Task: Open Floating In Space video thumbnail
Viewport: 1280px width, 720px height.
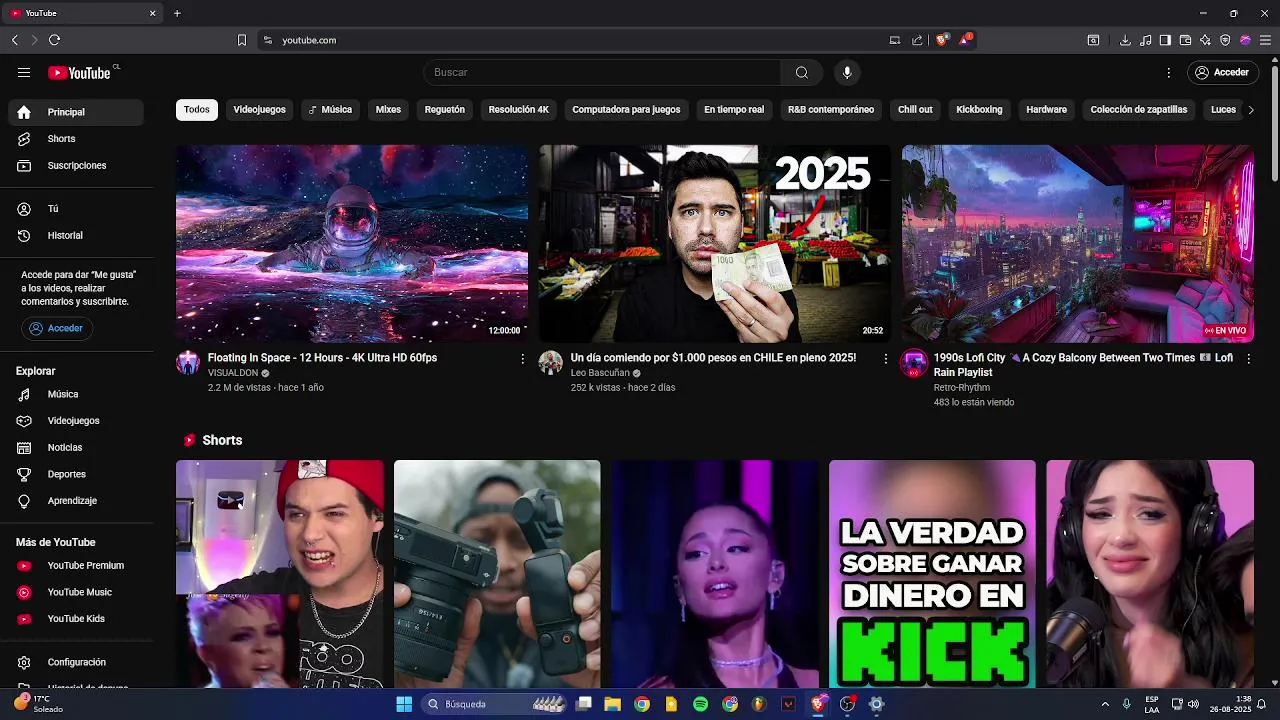Action: (352, 244)
